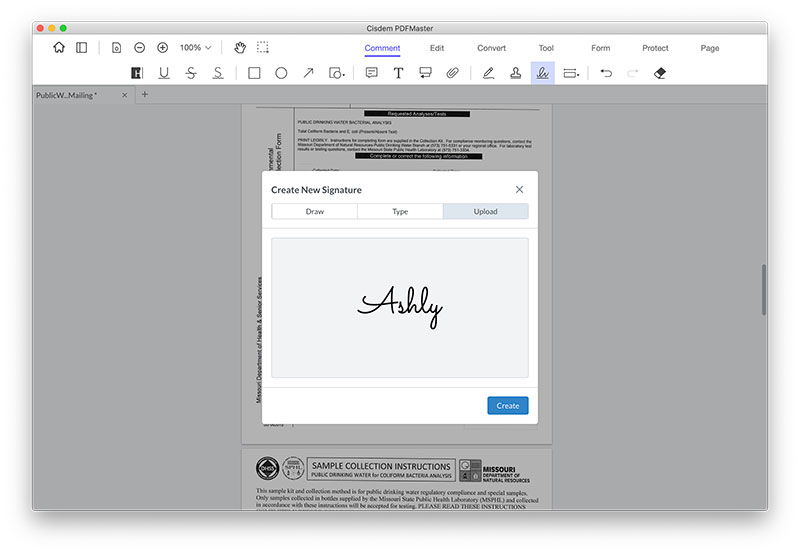This screenshot has height=553, width=800.
Task: Click the vertical scrollbar handle
Action: [764, 289]
